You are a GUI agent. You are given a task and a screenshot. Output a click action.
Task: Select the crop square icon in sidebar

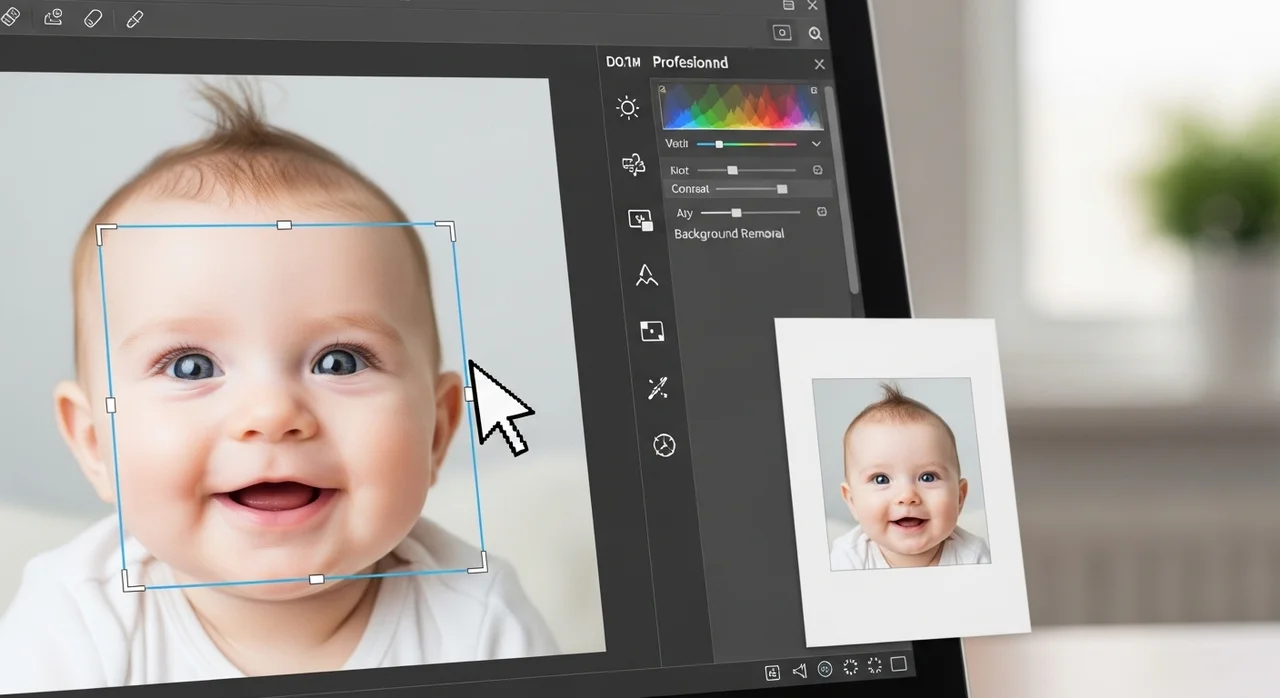[652, 331]
